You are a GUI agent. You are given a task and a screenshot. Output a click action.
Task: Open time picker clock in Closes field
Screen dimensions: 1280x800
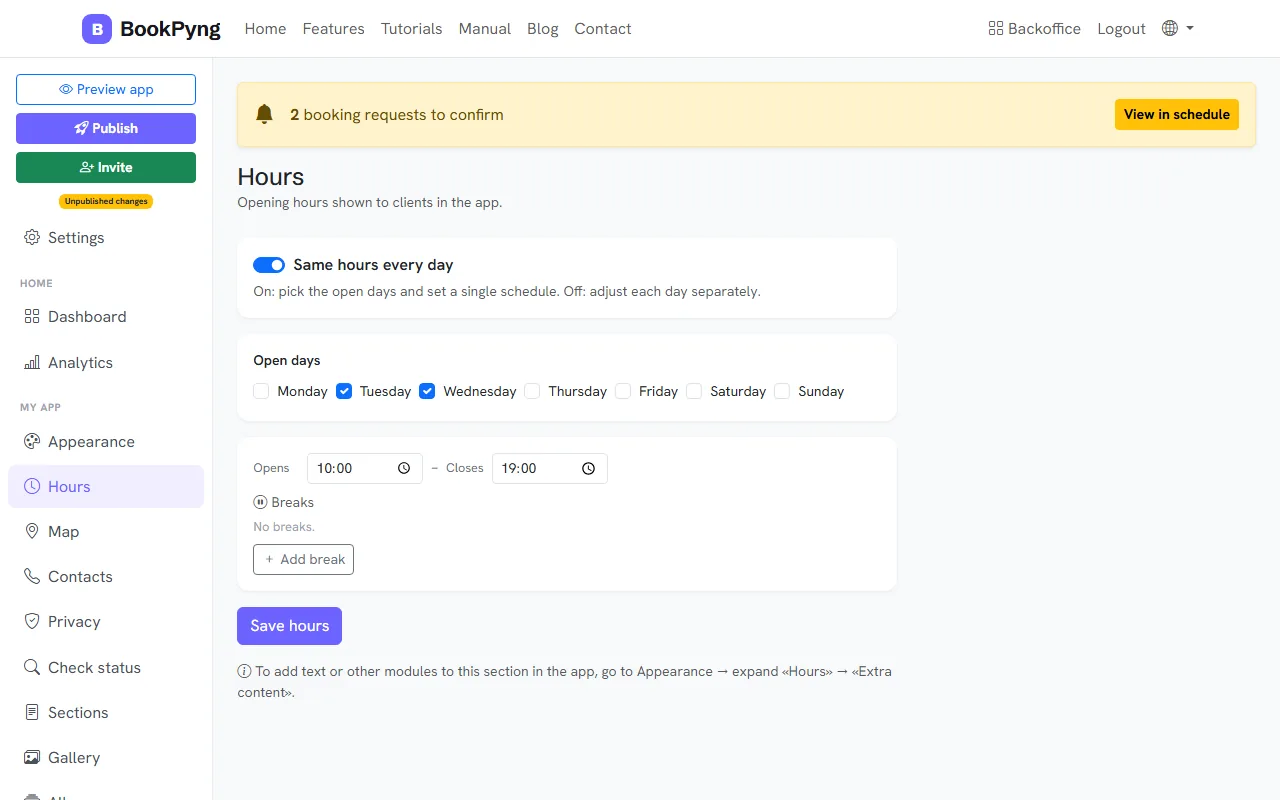[588, 468]
